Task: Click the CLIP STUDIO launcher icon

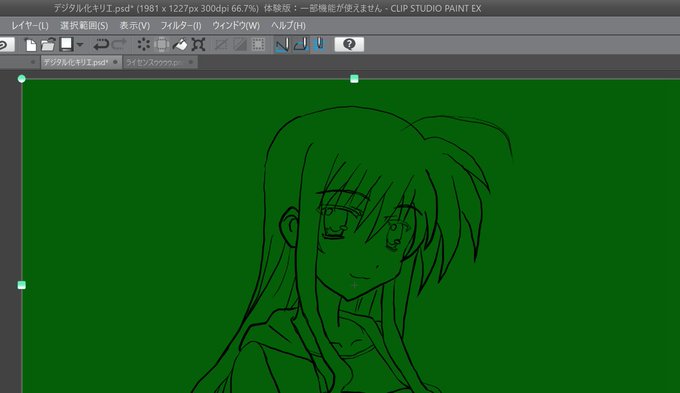Action: (6, 44)
